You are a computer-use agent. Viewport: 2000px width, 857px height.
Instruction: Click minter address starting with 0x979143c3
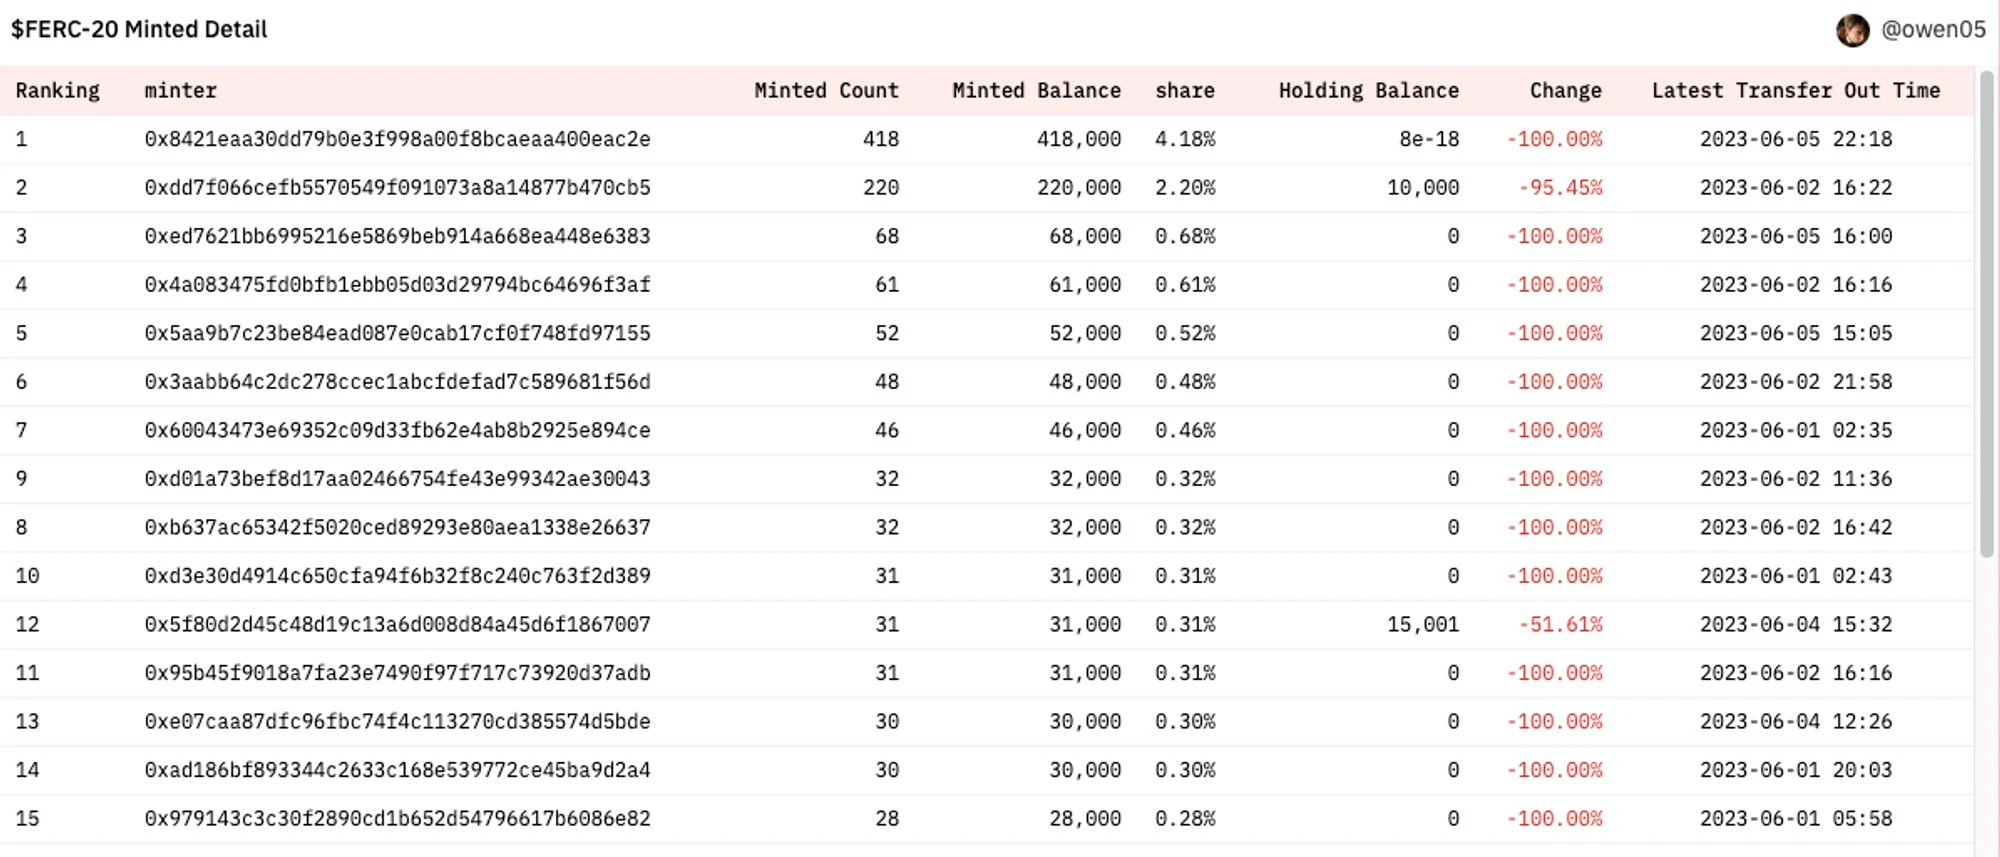click(x=397, y=819)
